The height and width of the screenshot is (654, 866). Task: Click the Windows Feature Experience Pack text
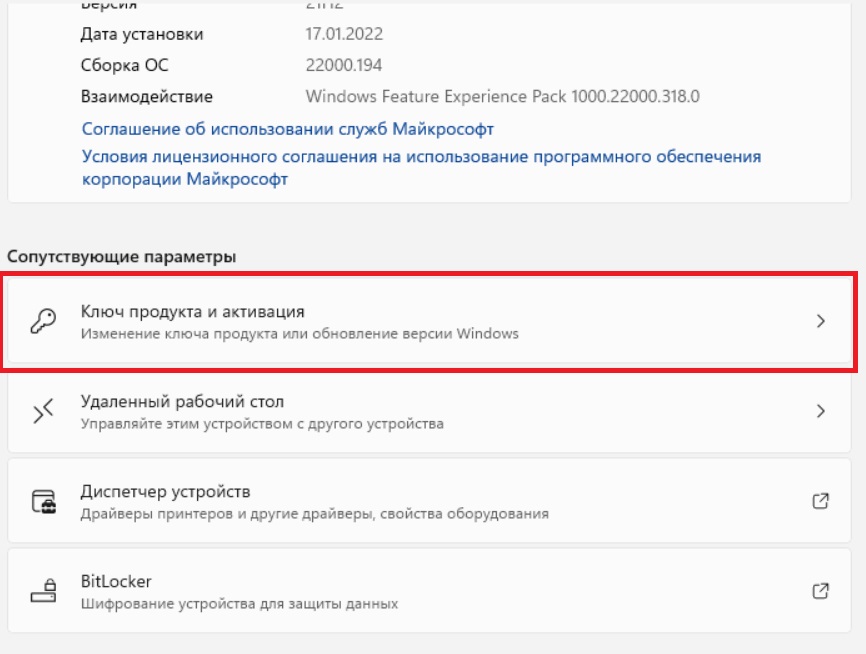(x=503, y=97)
